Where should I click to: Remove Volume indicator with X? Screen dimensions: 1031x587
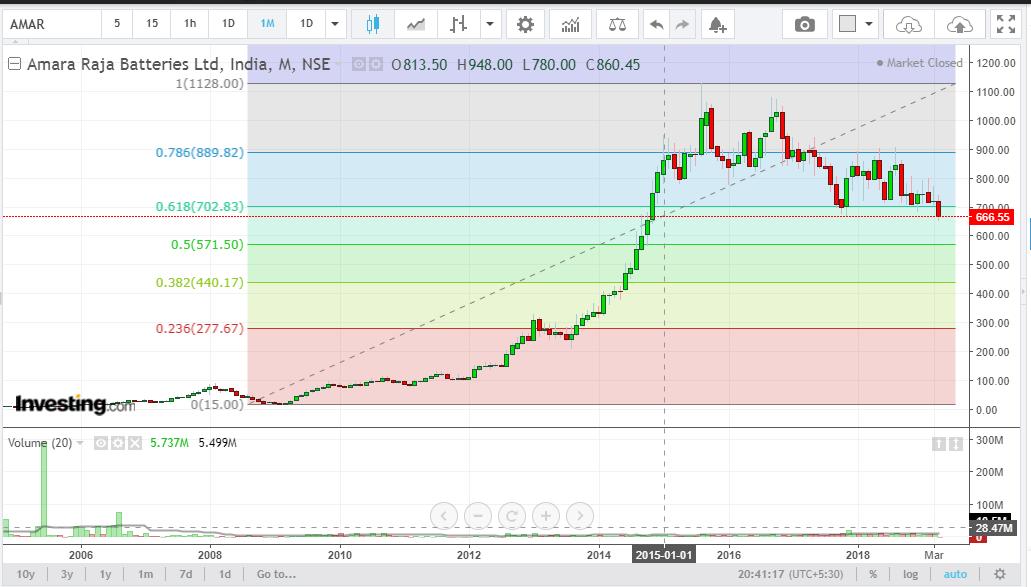(135, 443)
